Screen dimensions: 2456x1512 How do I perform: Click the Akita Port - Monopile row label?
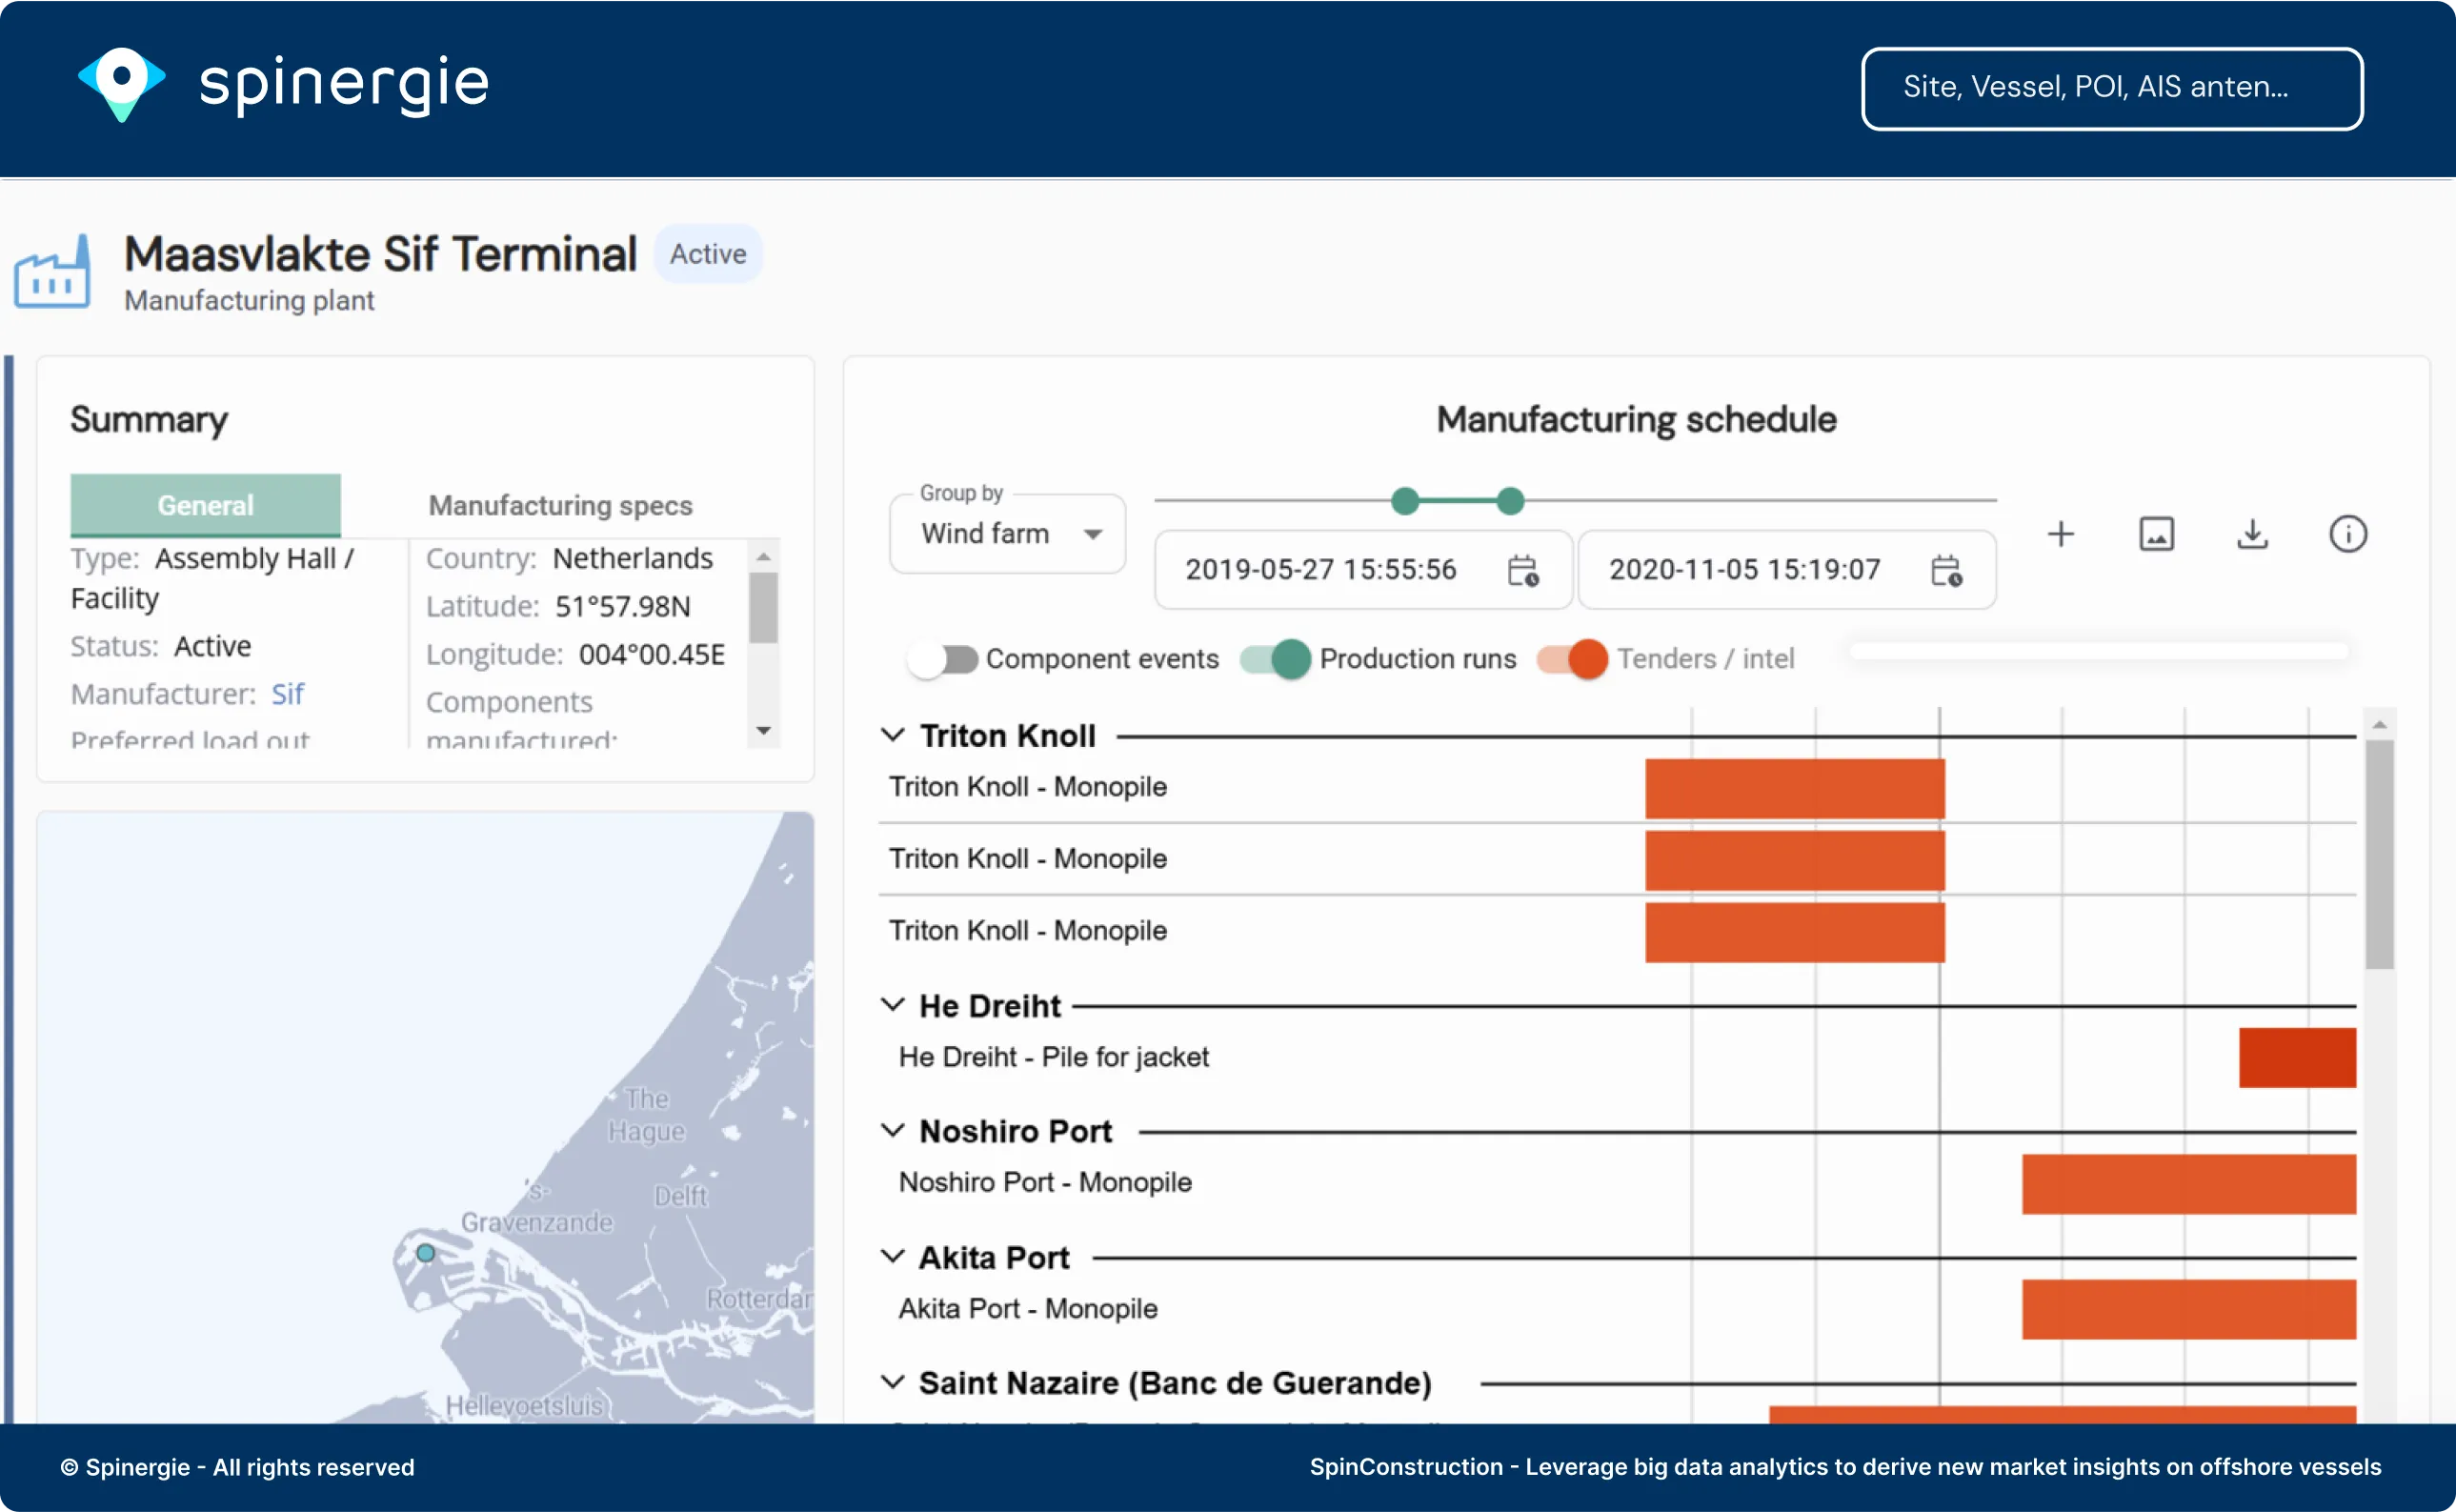click(x=1028, y=1308)
